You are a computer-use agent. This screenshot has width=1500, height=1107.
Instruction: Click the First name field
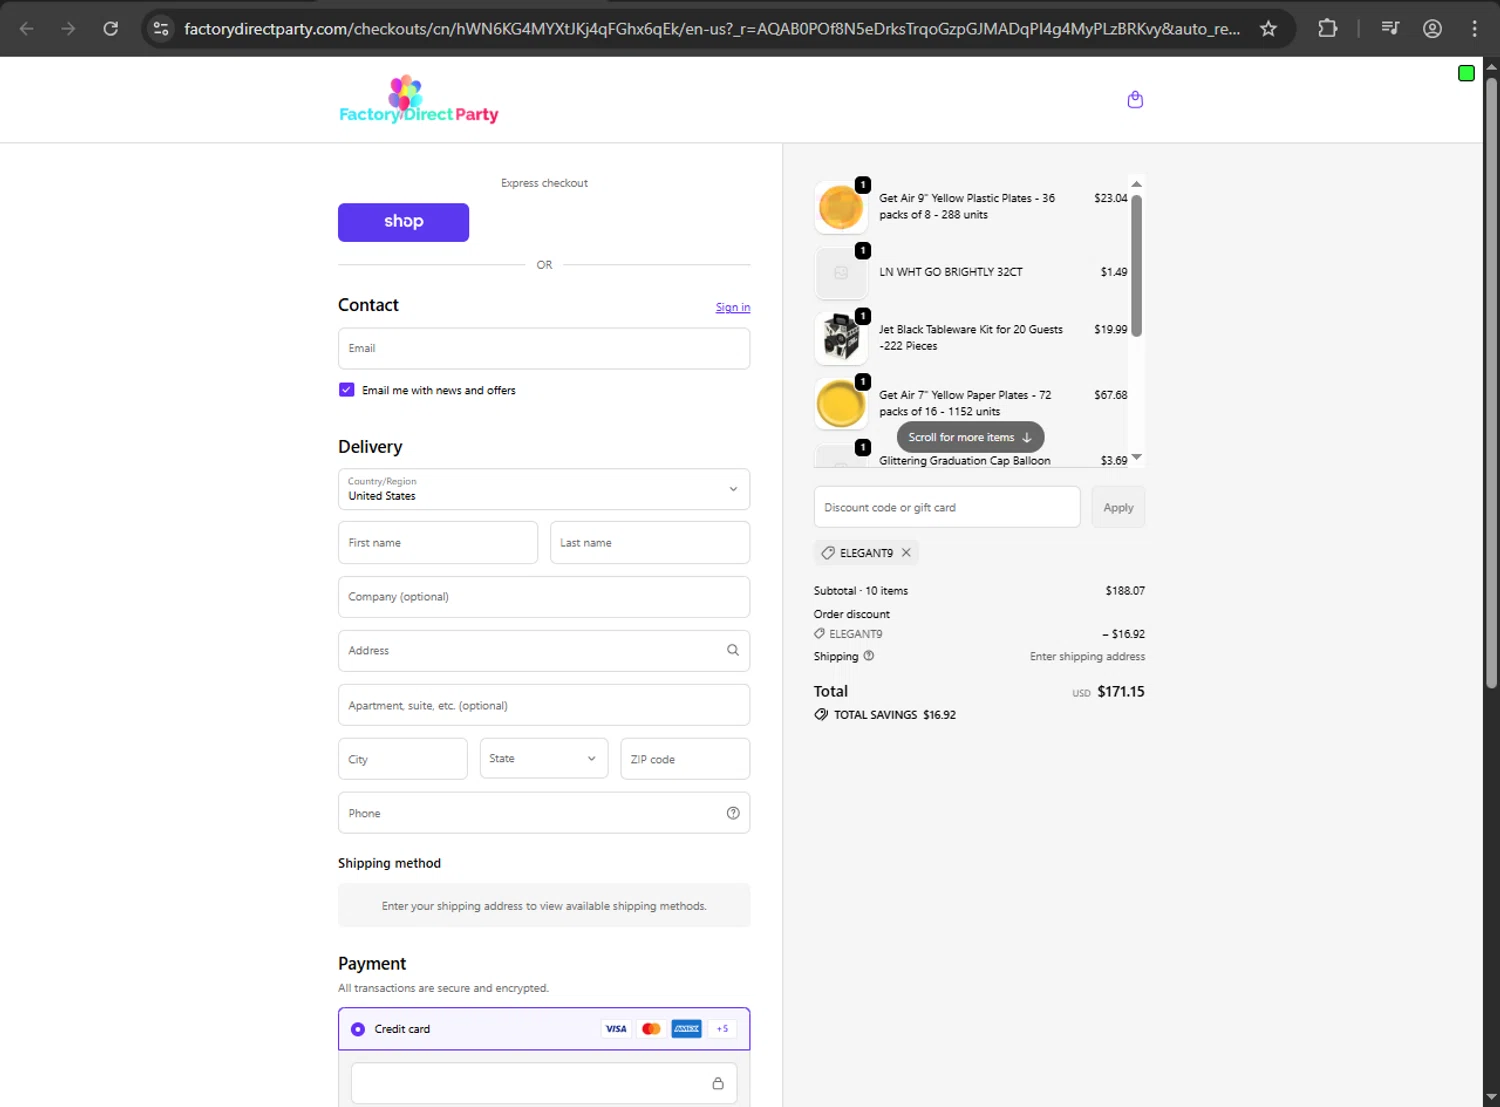(x=438, y=542)
